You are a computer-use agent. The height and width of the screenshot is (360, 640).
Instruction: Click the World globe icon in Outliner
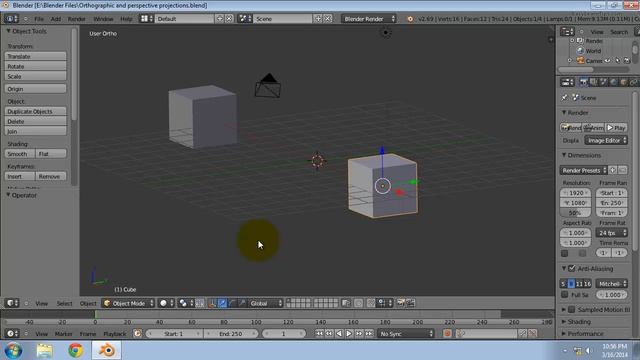(x=580, y=51)
